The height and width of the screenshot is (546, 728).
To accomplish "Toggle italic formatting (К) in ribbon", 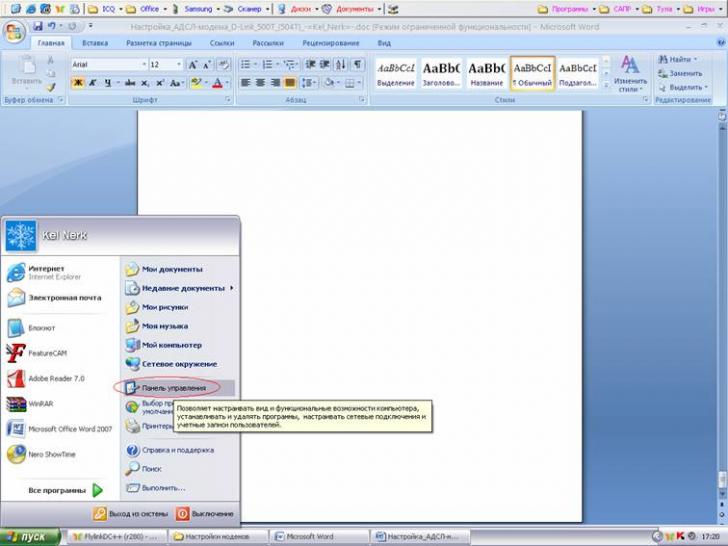I will (x=94, y=83).
